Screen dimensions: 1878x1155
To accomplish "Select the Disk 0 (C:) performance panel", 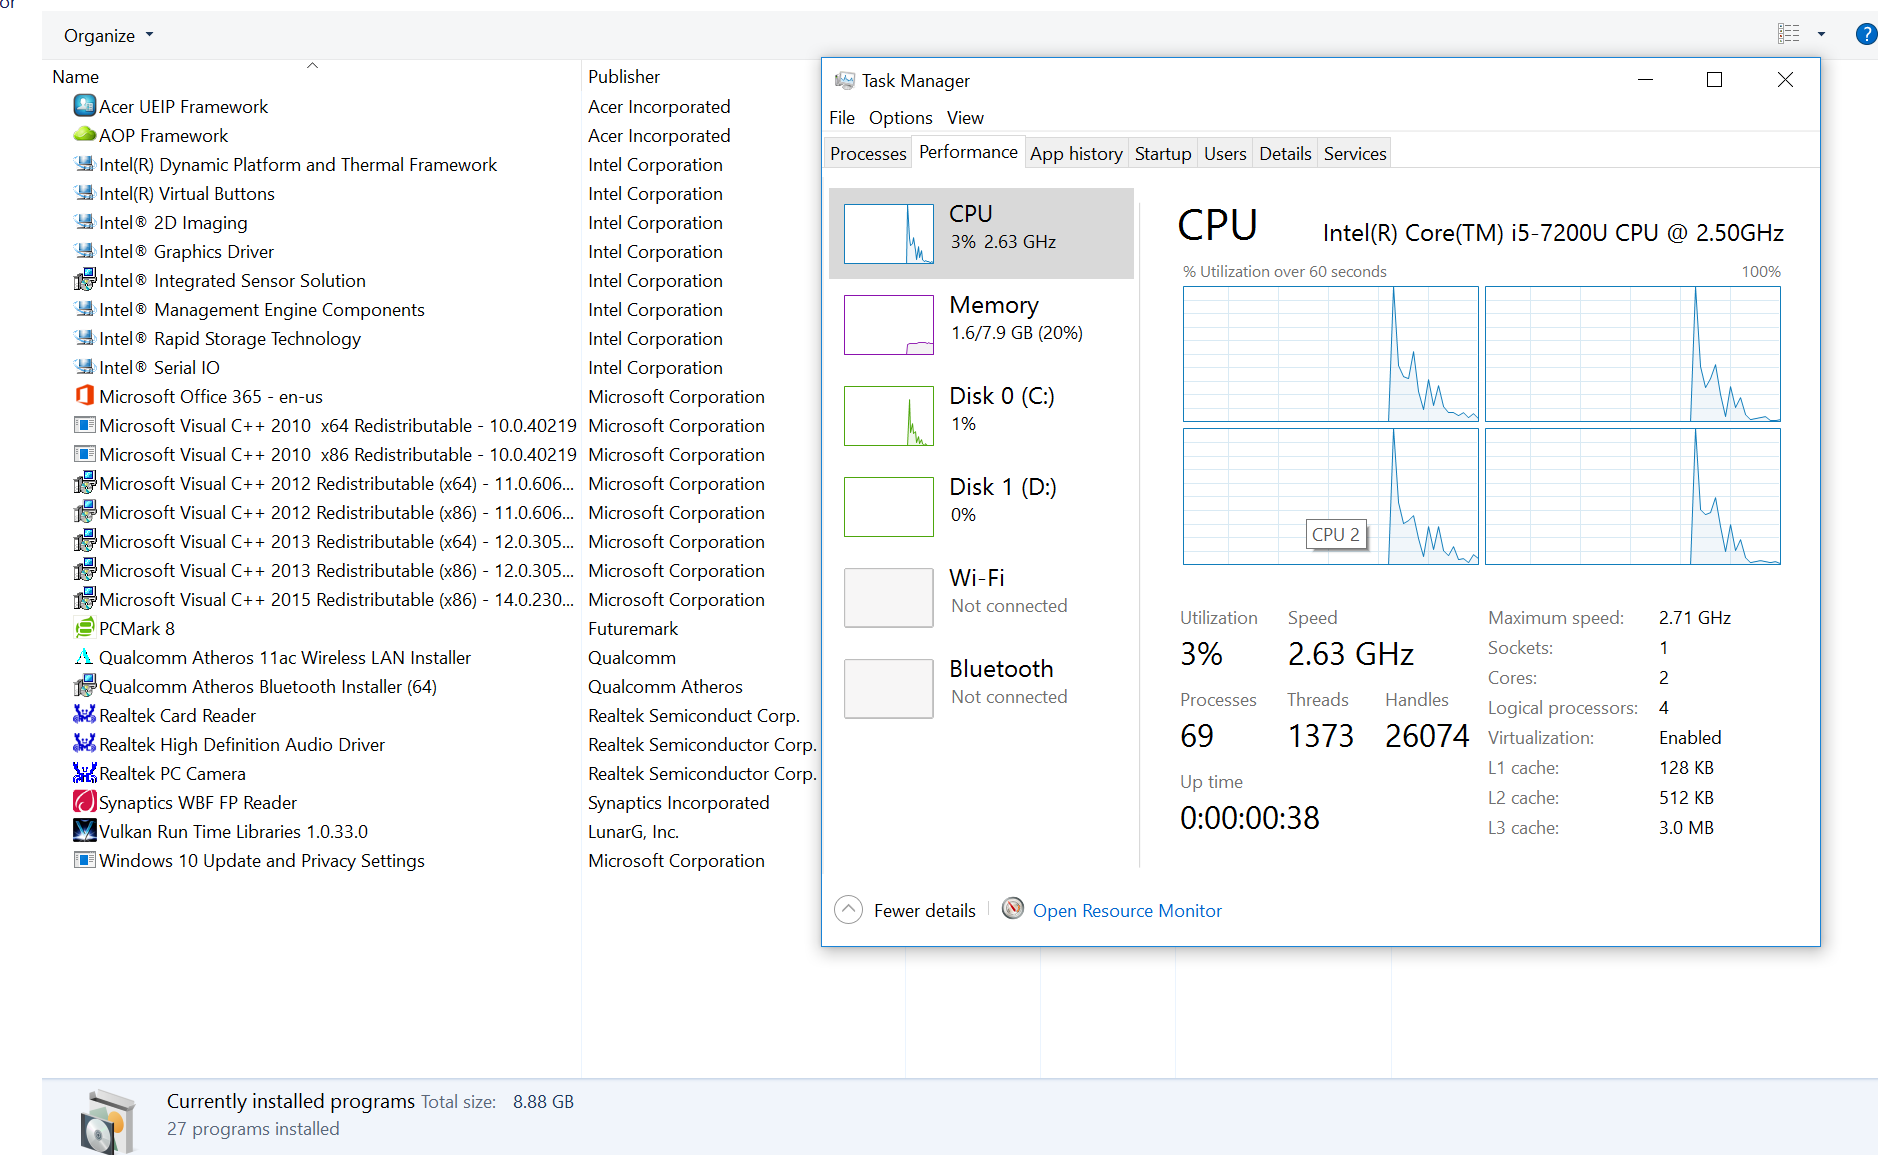I will [x=981, y=415].
